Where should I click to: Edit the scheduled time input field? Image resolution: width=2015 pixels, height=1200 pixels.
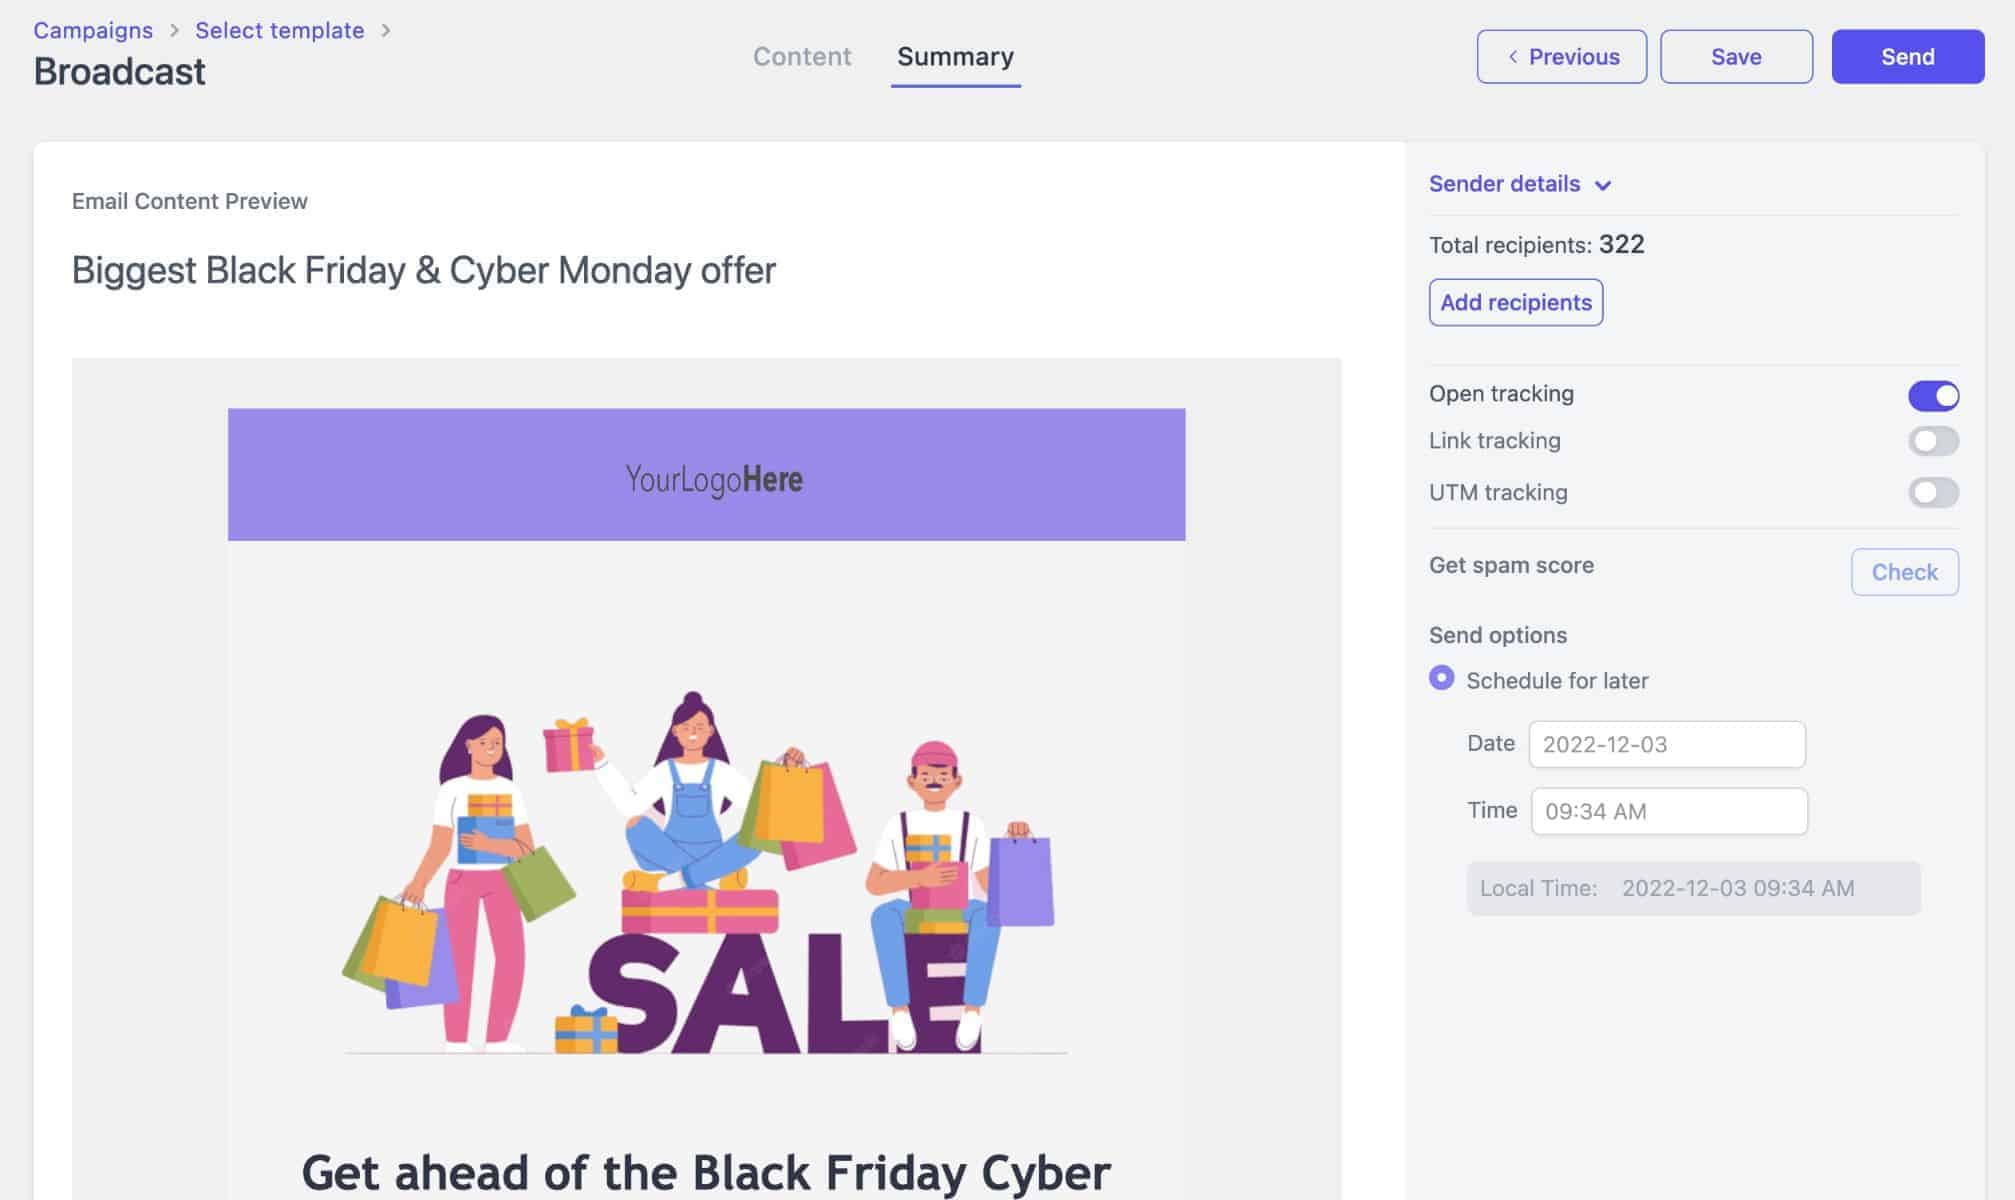(1668, 811)
